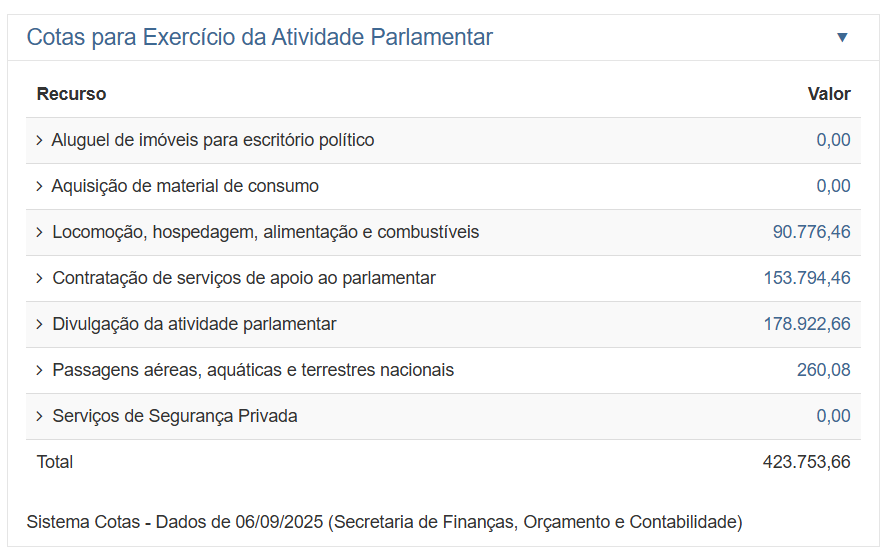Click Locomoção, hospedagem, alimentação e combustíveis label
The width and height of the screenshot is (893, 554).
265,232
